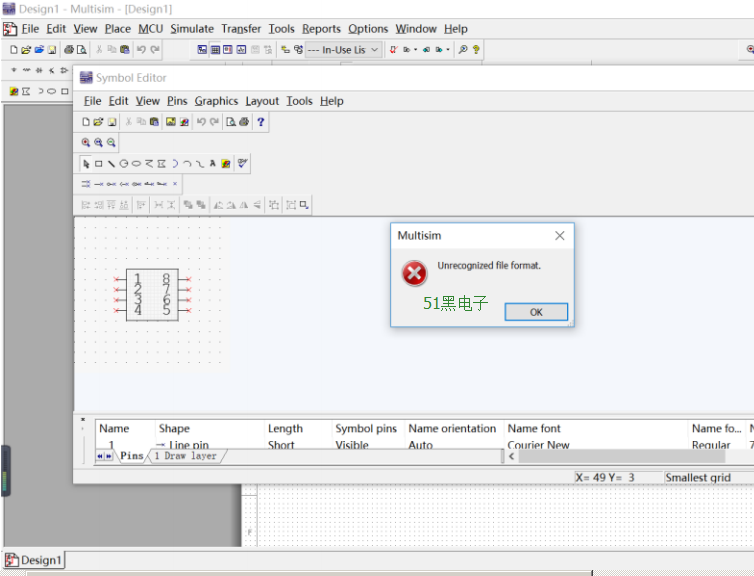
Task: Select the line drawing tool
Action: pos(111,164)
